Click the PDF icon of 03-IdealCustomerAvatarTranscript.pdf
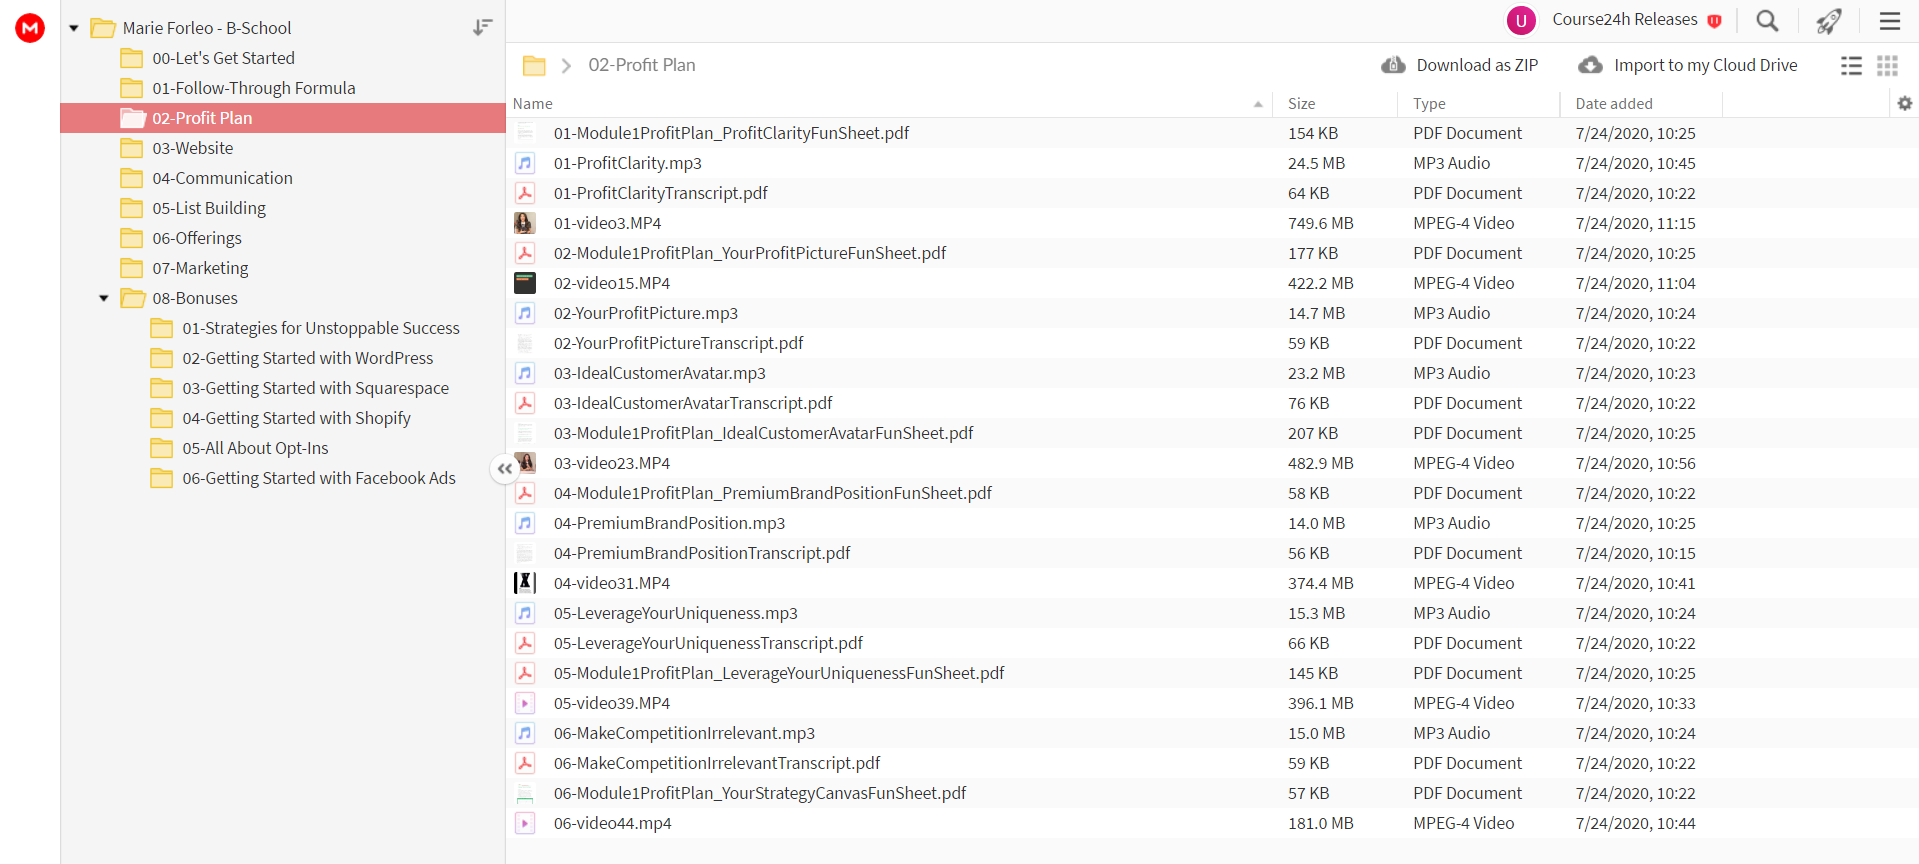This screenshot has height=864, width=1919. point(525,403)
